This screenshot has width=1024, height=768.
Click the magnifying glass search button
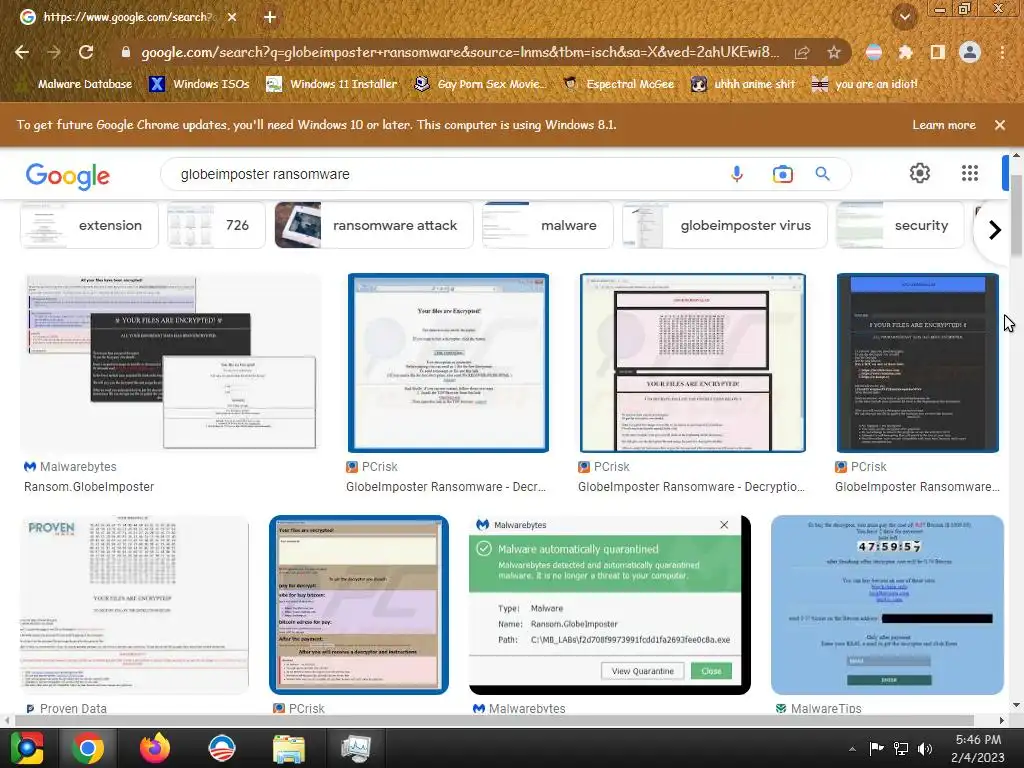tap(822, 174)
